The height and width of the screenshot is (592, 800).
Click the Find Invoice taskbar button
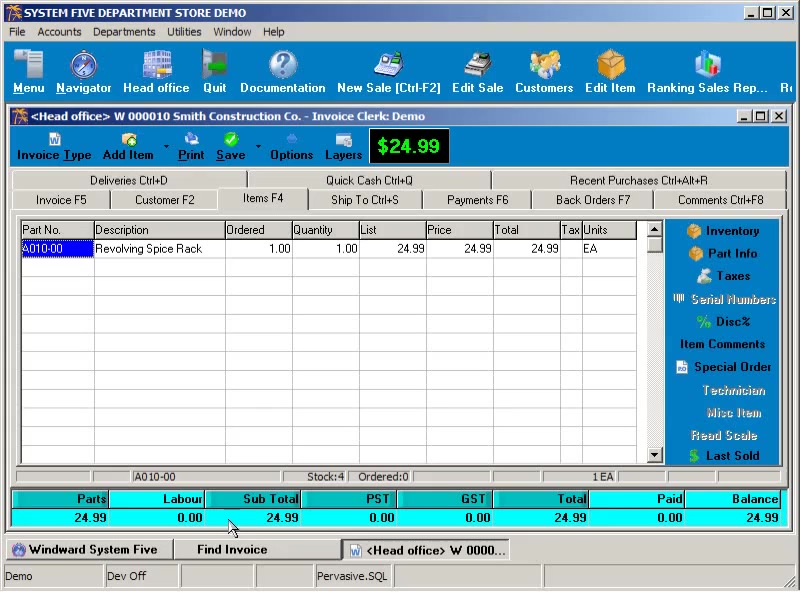point(232,549)
